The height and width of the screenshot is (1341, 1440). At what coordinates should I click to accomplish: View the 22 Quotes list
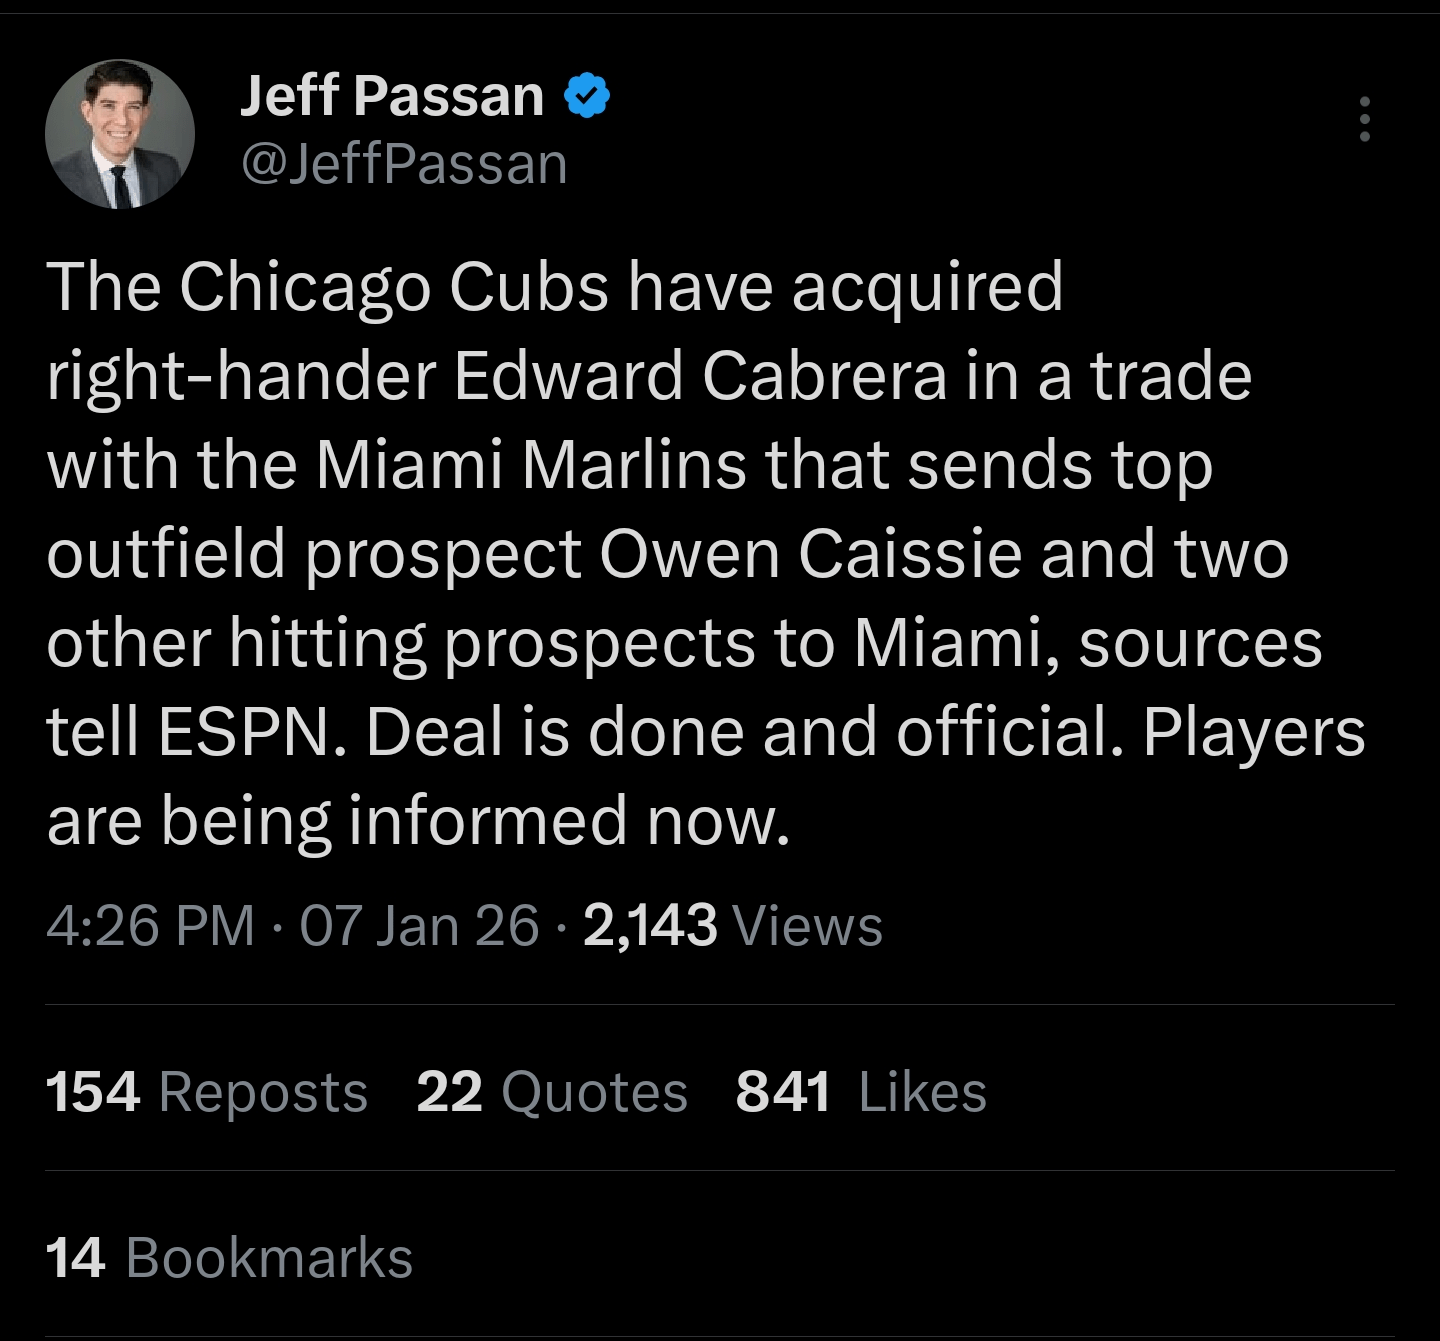551,1091
